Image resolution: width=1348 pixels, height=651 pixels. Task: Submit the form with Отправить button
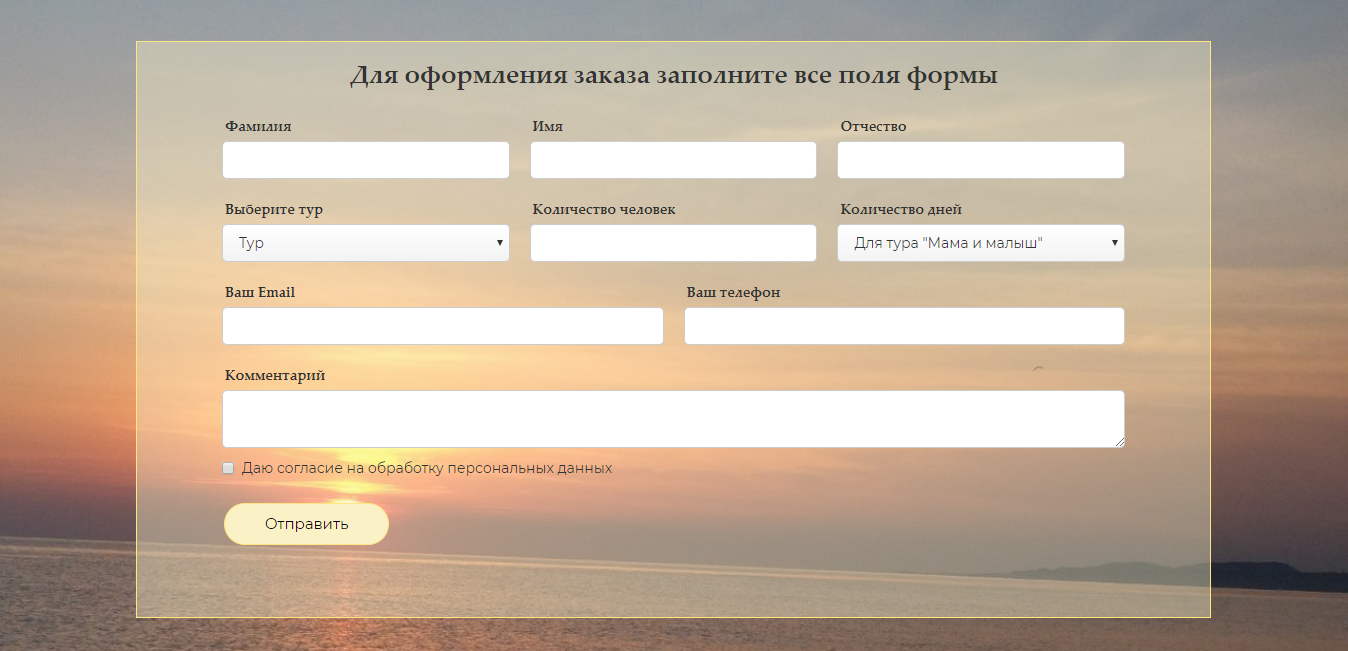[x=306, y=524]
